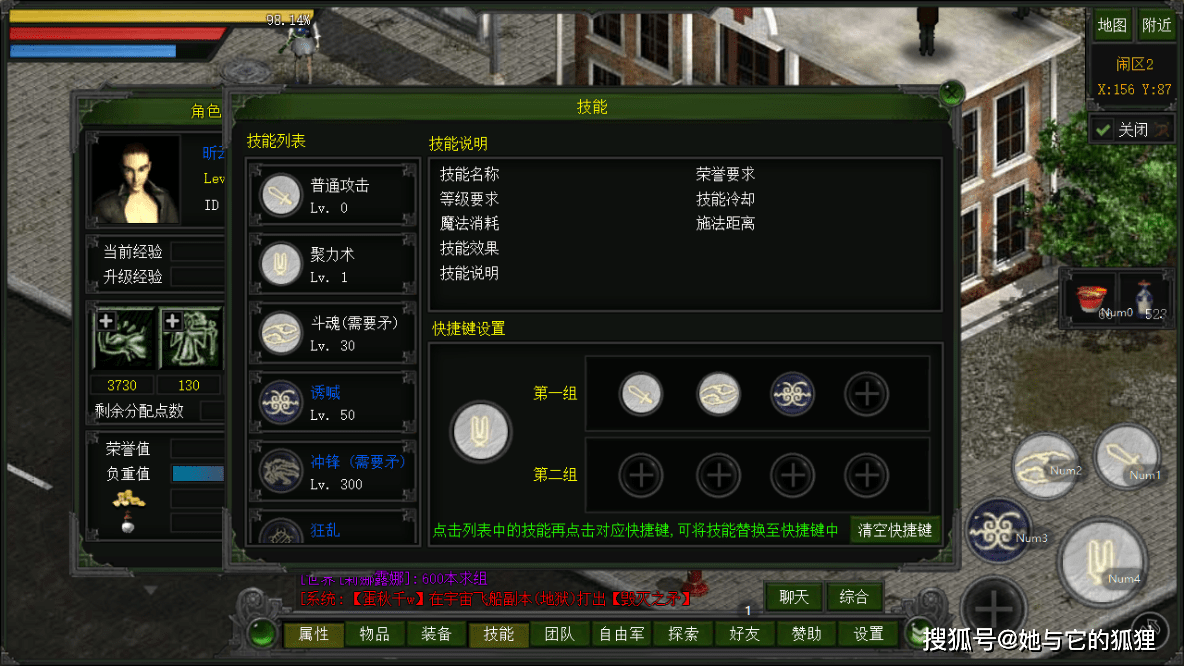Screen dimensions: 1184x666
Task: Close the 技能 panel with the green orb
Action: coord(951,93)
